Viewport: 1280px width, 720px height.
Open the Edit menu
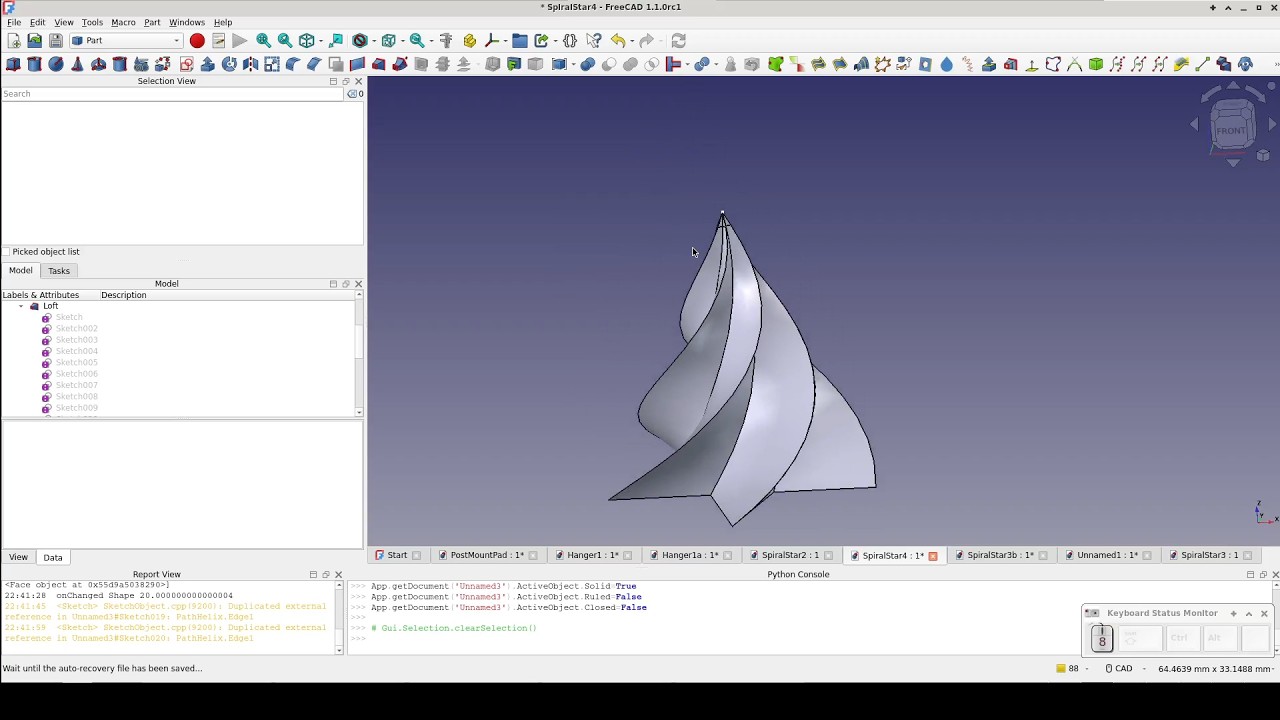37,22
